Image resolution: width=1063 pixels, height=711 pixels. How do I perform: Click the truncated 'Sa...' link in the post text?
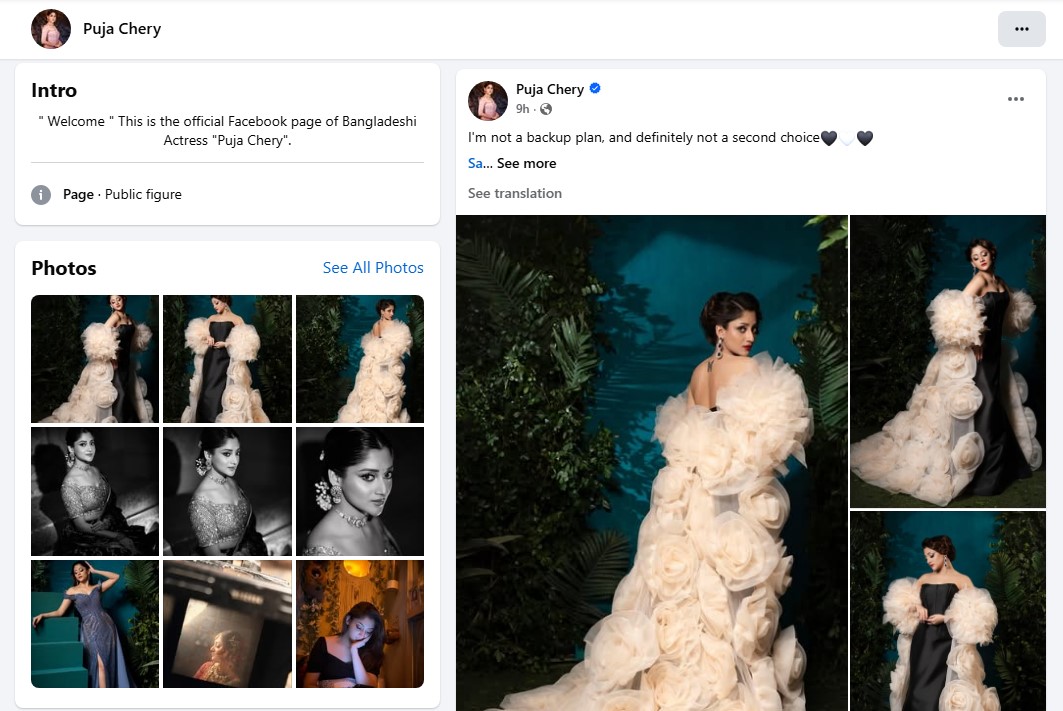pos(479,163)
